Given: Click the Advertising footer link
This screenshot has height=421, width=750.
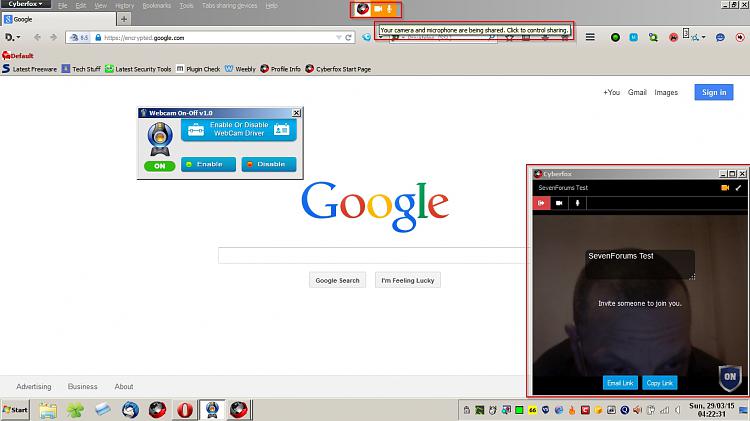Looking at the screenshot, I should click(33, 387).
